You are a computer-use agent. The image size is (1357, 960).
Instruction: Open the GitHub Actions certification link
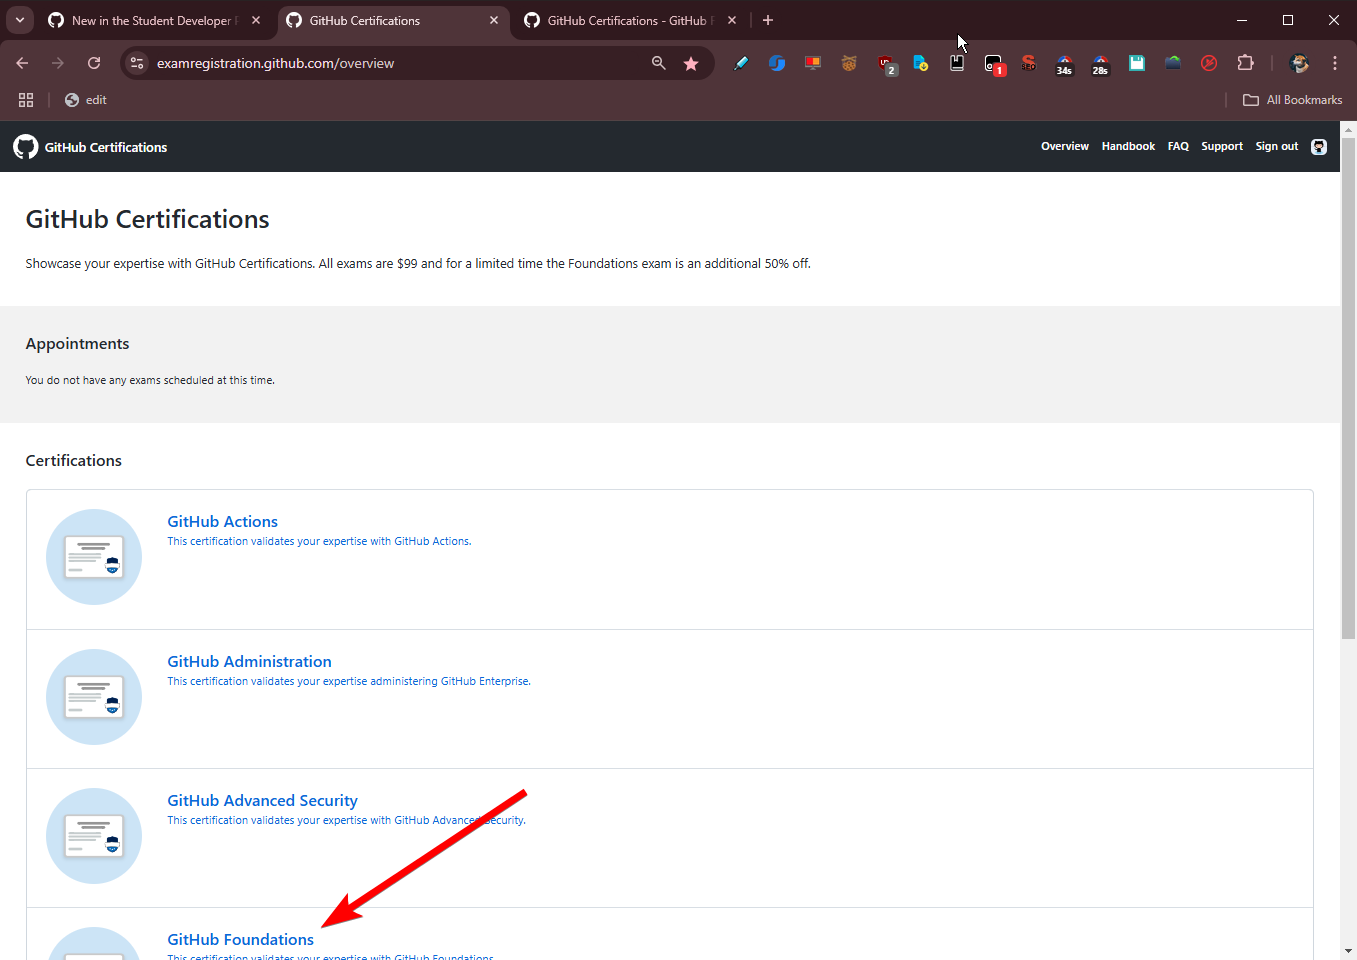pyautogui.click(x=222, y=522)
